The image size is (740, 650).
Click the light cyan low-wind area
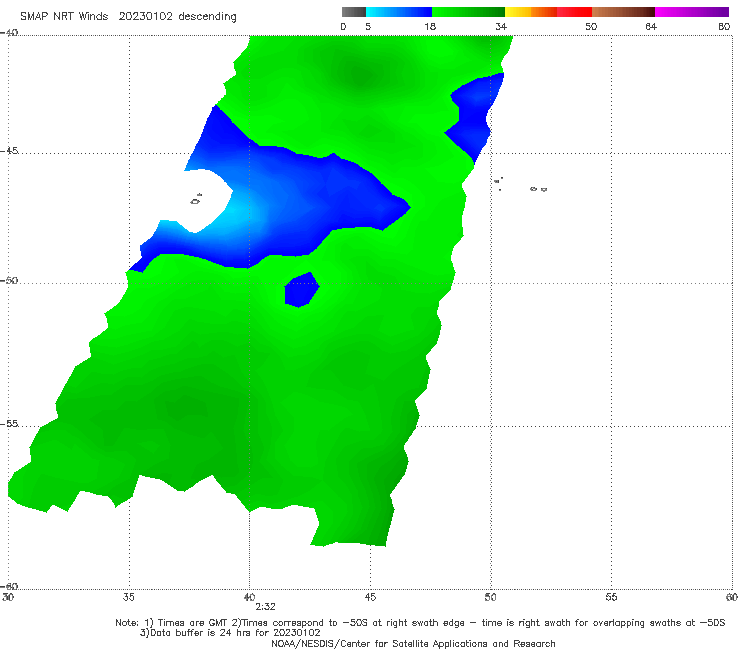(x=236, y=211)
